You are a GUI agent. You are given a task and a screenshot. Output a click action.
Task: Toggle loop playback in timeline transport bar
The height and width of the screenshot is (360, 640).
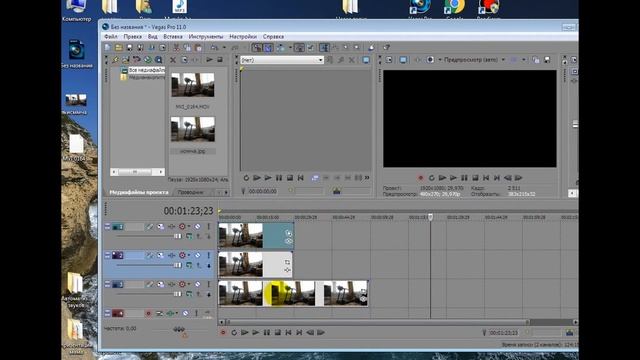tap(234, 333)
